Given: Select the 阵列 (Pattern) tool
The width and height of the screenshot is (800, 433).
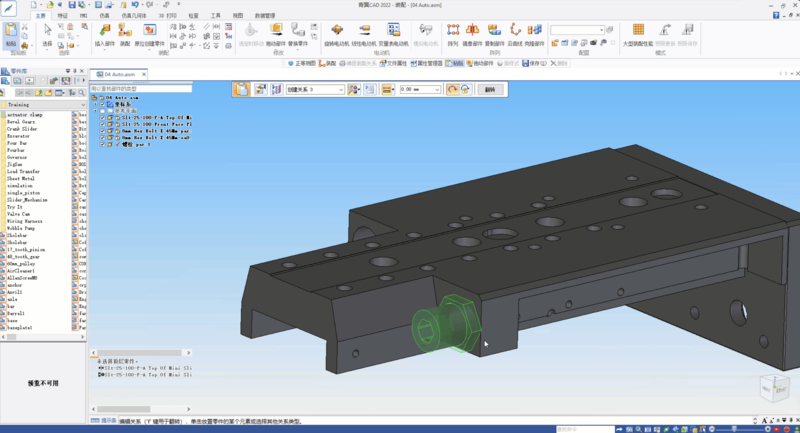Looking at the screenshot, I should coord(452,32).
